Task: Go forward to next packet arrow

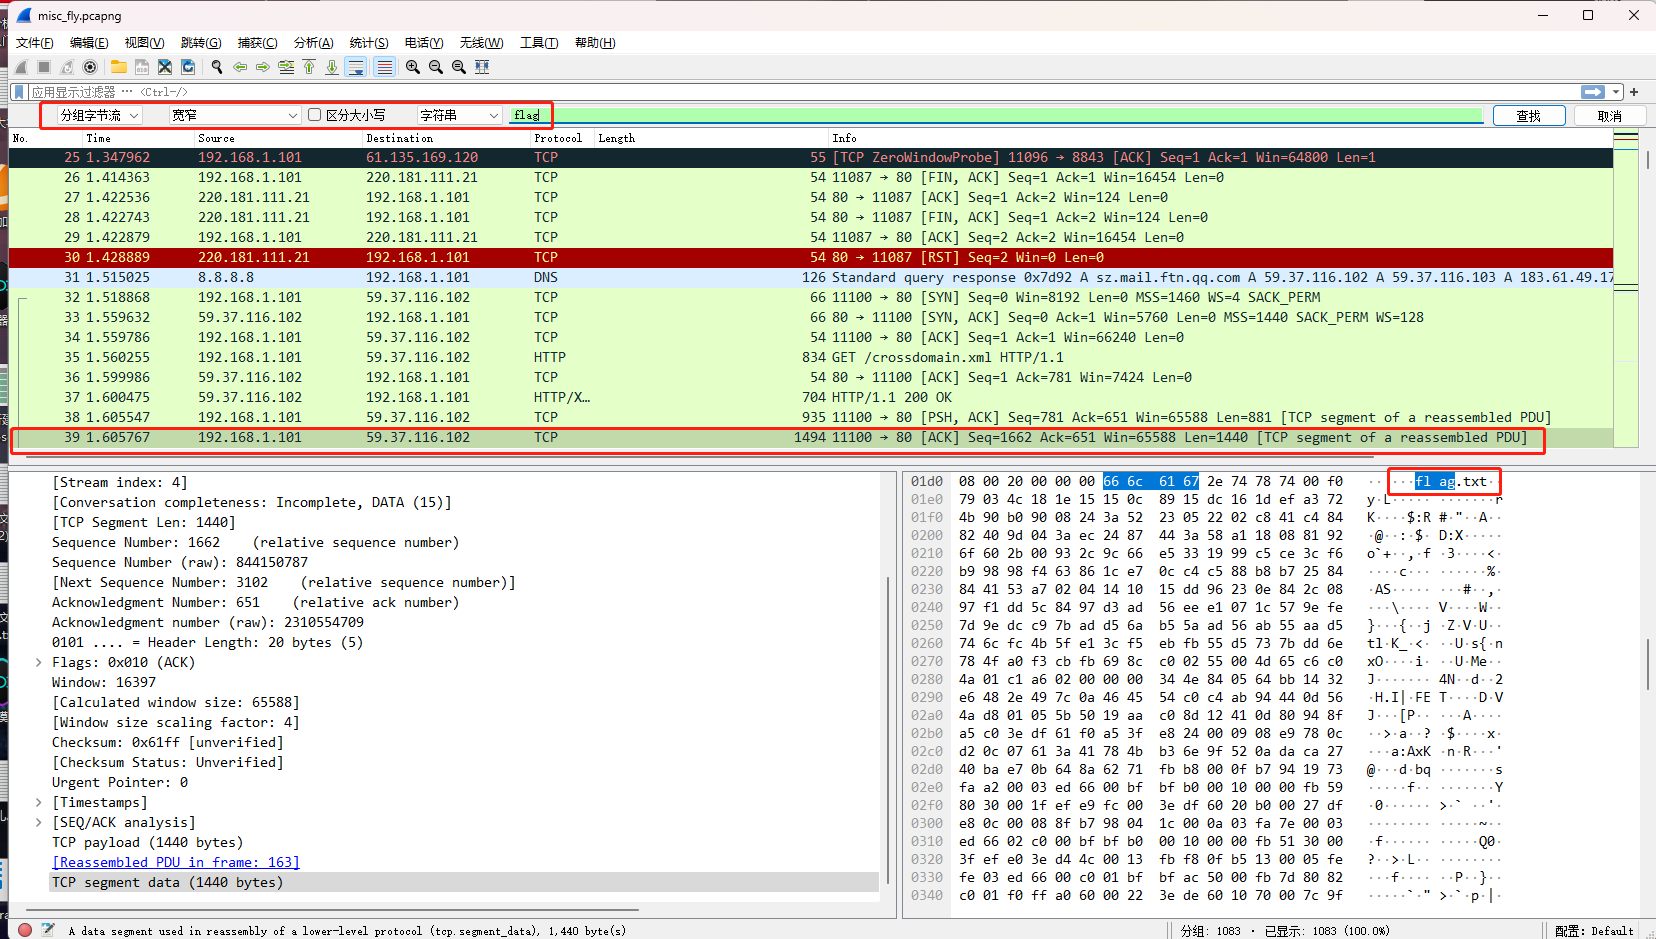Action: pos(263,67)
